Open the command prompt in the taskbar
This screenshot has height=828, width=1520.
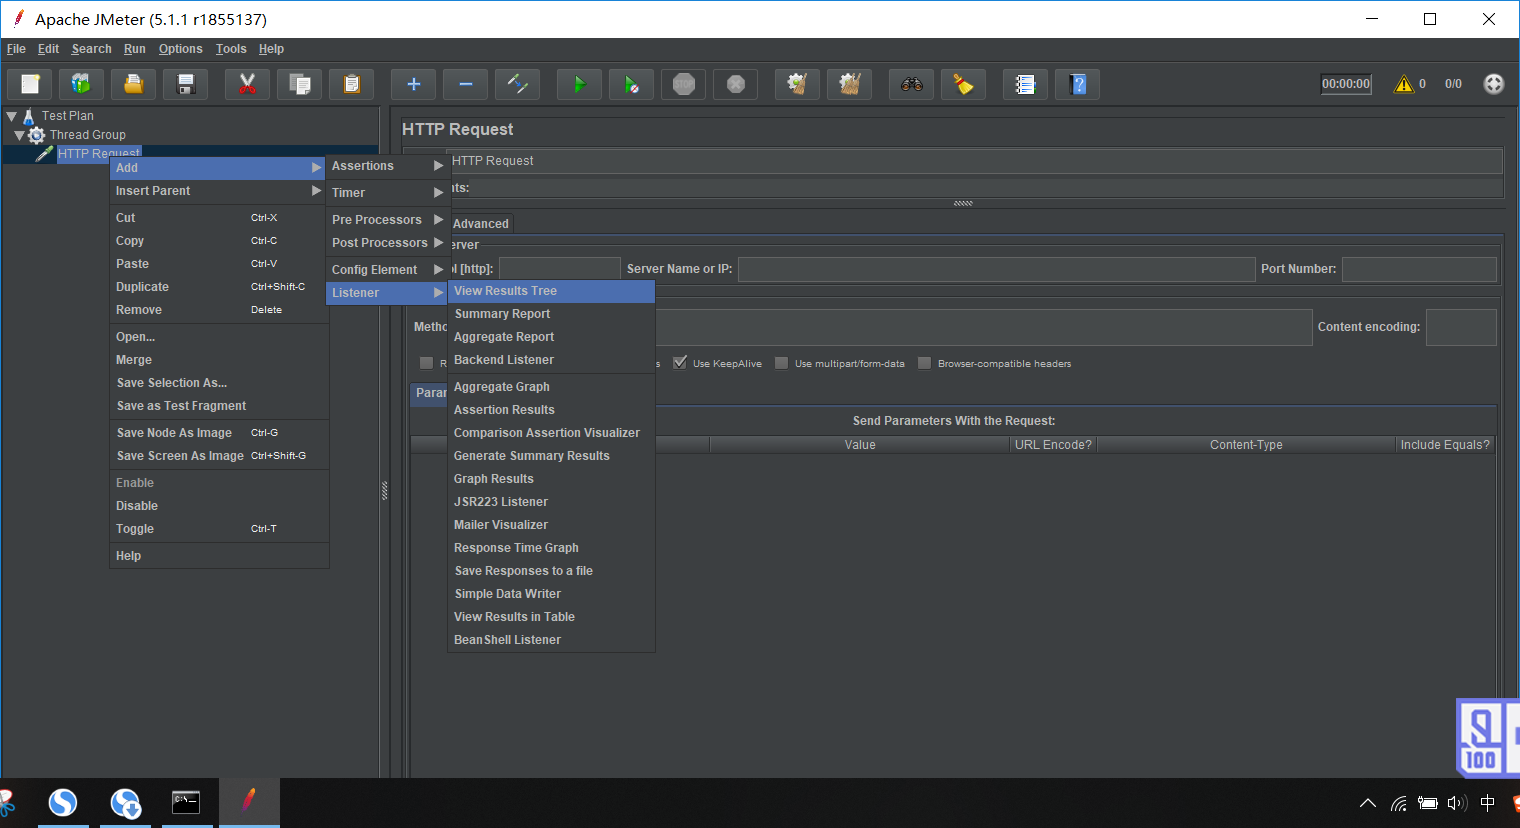point(186,802)
